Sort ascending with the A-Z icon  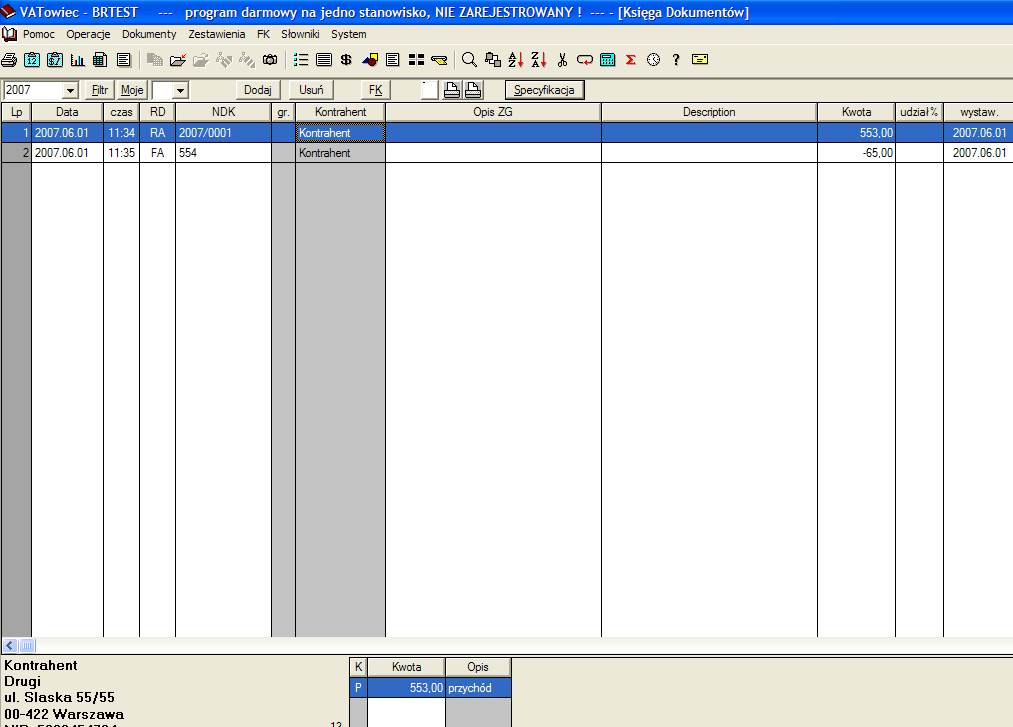click(x=515, y=60)
